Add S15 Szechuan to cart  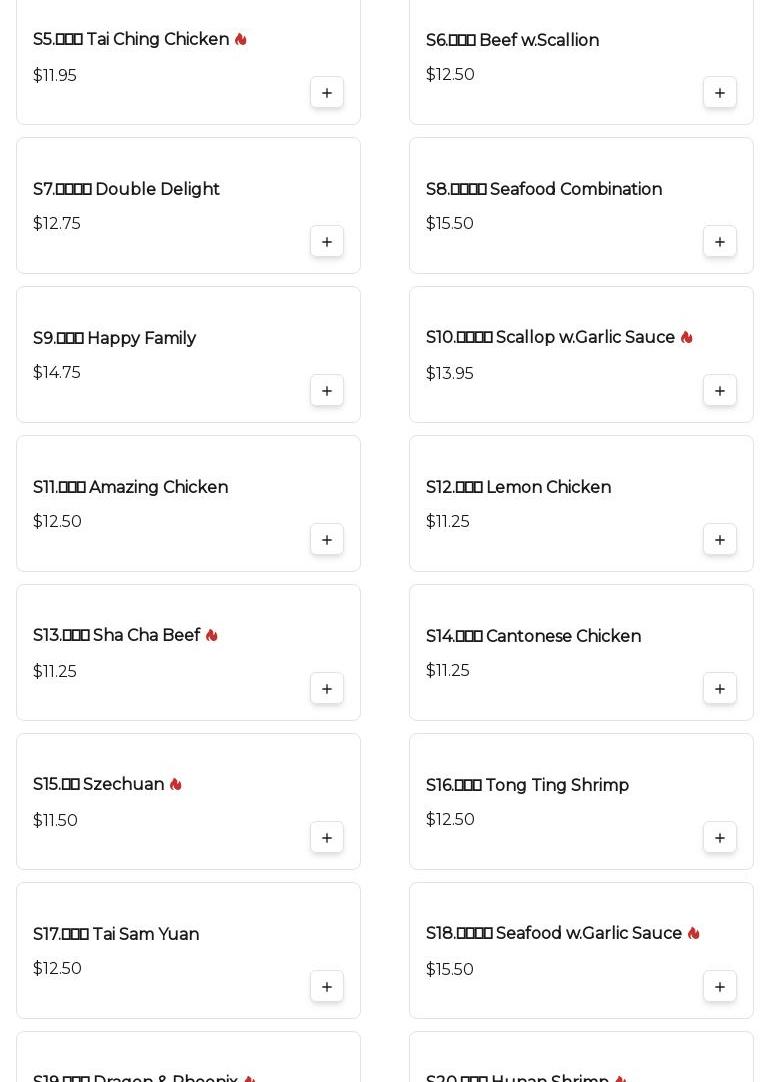point(327,838)
